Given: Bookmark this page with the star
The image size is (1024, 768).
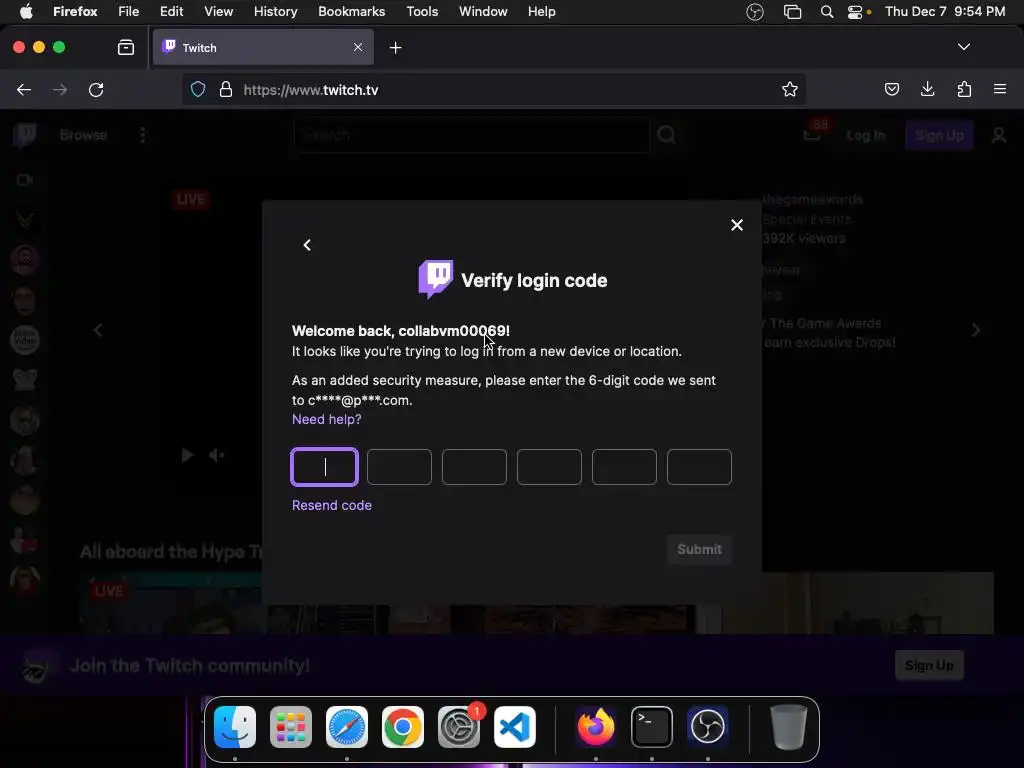Looking at the screenshot, I should (x=790, y=89).
